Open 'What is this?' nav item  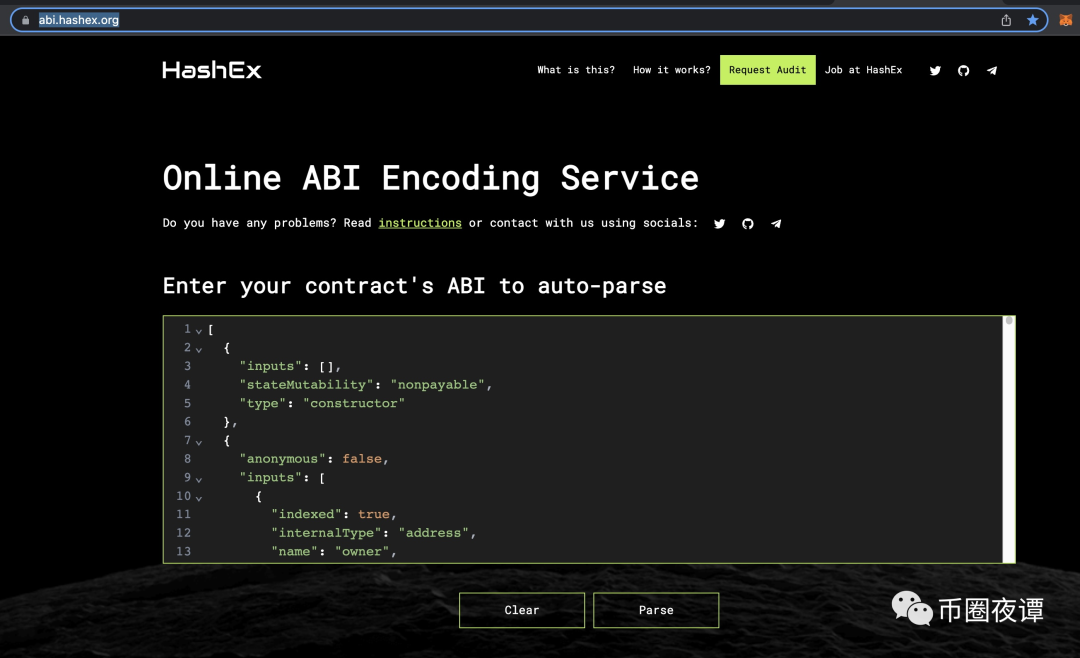pyautogui.click(x=576, y=70)
